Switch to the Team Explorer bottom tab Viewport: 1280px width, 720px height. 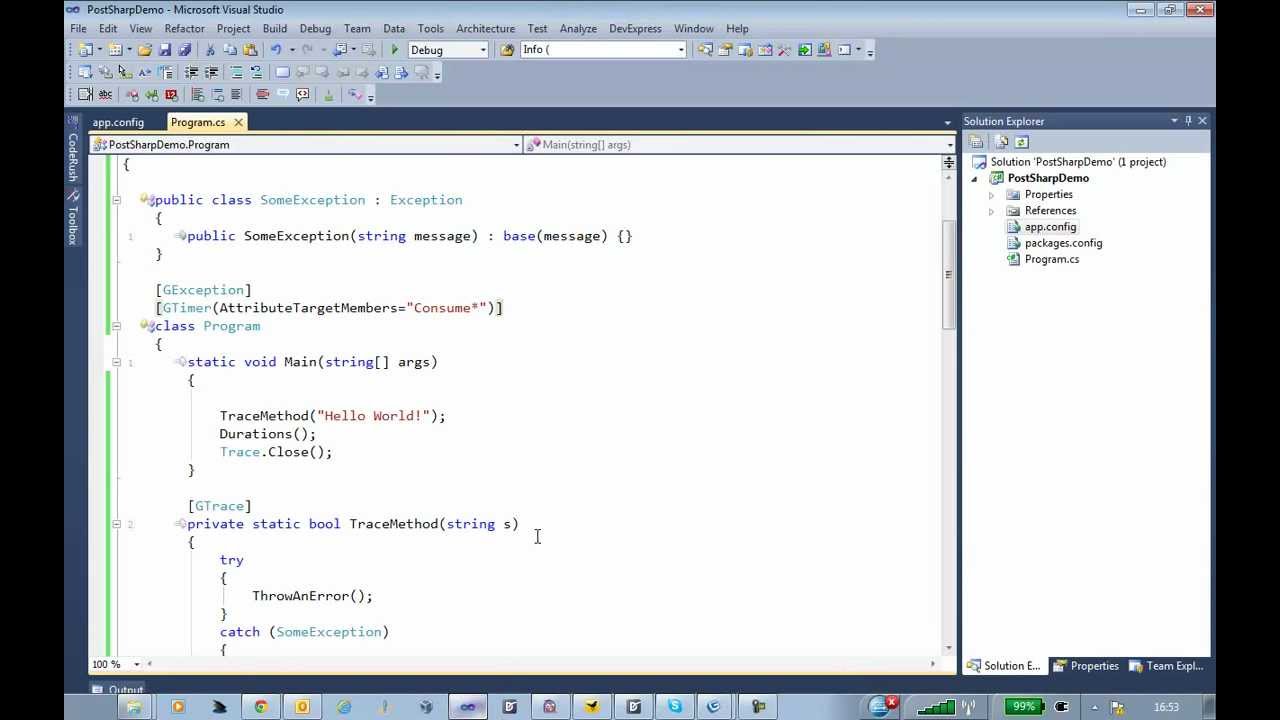[x=1167, y=666]
